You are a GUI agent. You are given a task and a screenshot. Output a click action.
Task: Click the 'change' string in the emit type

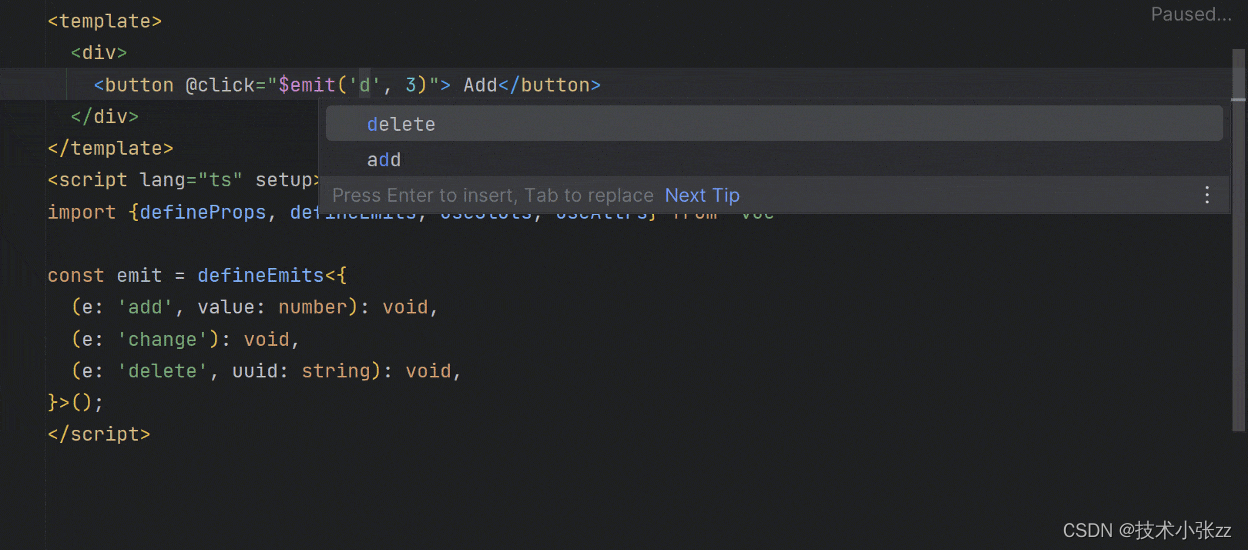click(163, 339)
